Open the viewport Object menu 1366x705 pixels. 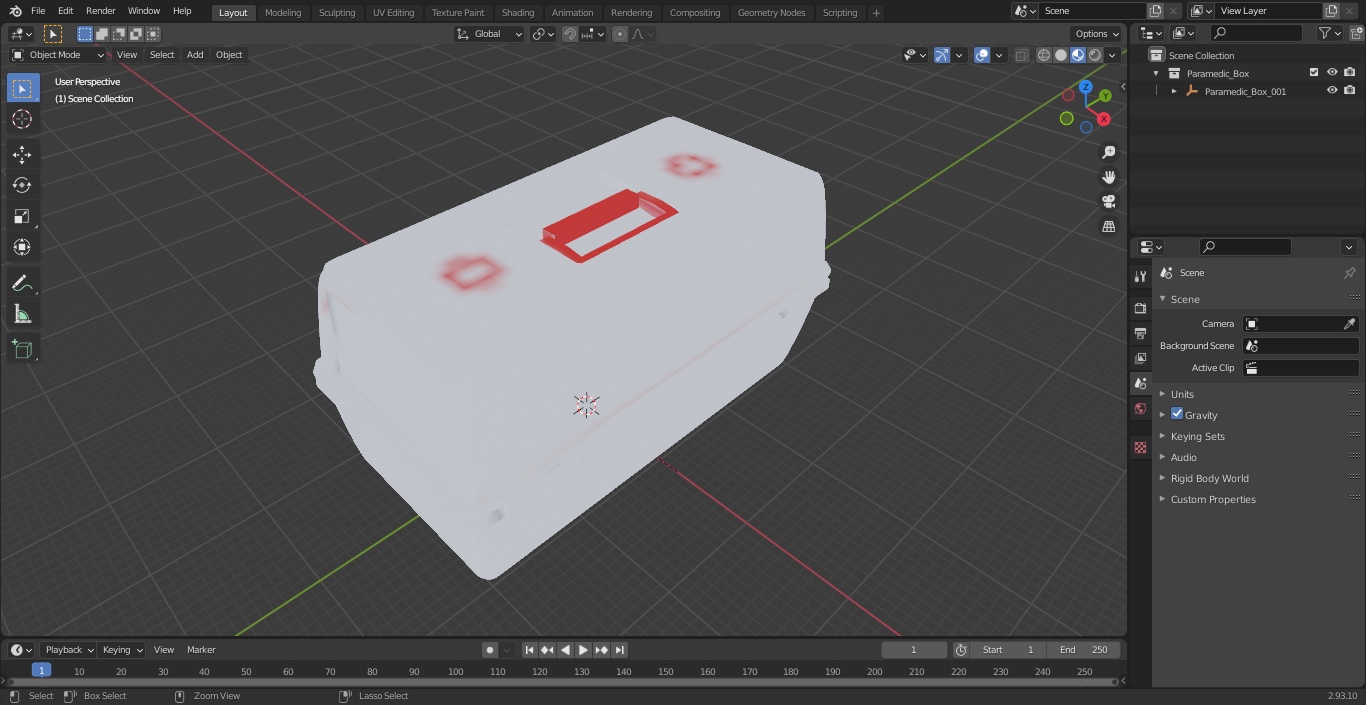(229, 55)
